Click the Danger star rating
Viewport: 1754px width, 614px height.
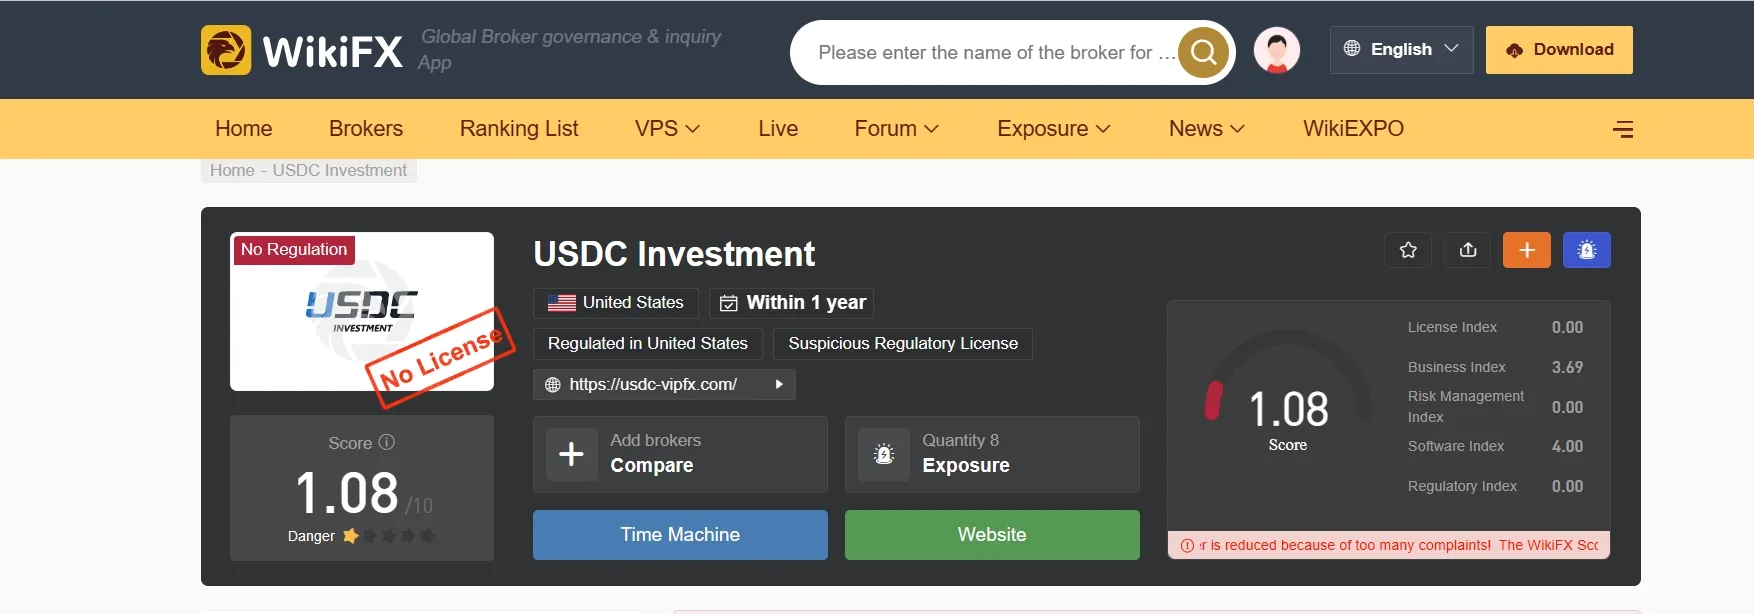pos(389,536)
